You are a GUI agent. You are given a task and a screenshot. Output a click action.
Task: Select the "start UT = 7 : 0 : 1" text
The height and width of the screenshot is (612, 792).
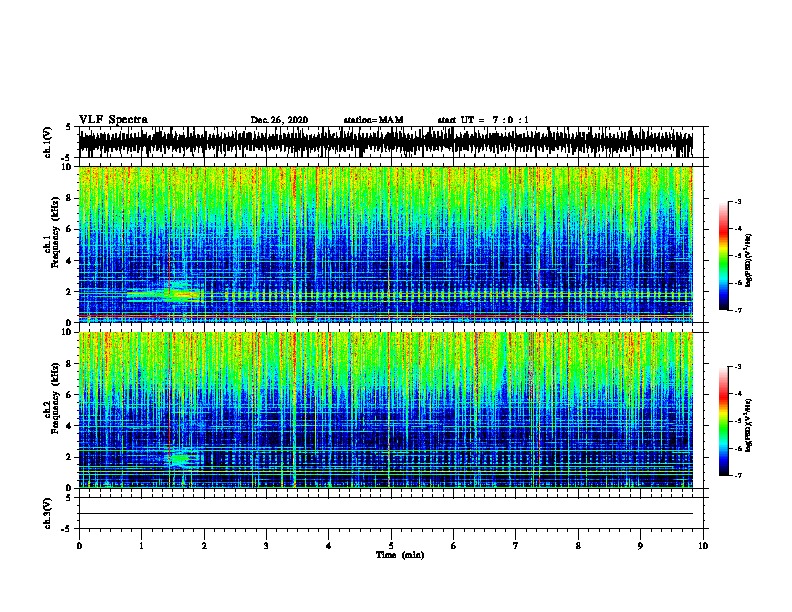483,120
